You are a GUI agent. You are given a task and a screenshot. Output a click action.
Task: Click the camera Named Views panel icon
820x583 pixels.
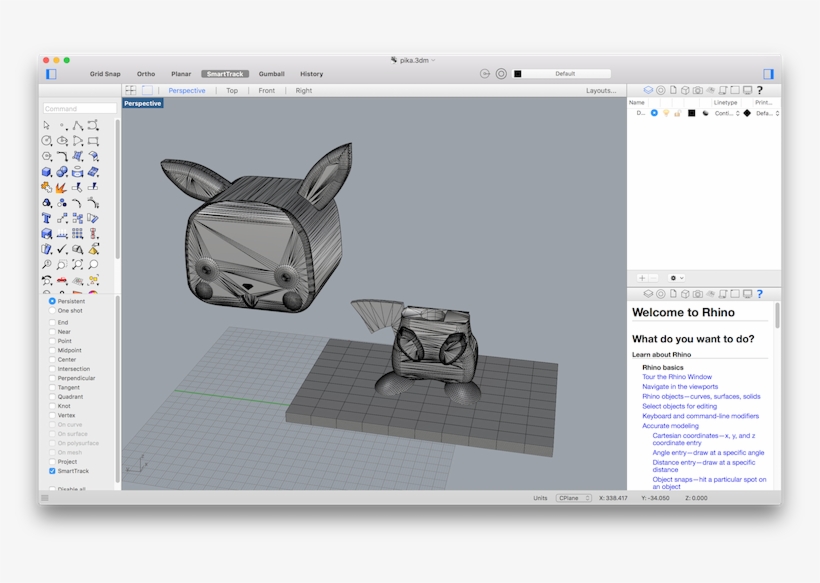(x=698, y=90)
